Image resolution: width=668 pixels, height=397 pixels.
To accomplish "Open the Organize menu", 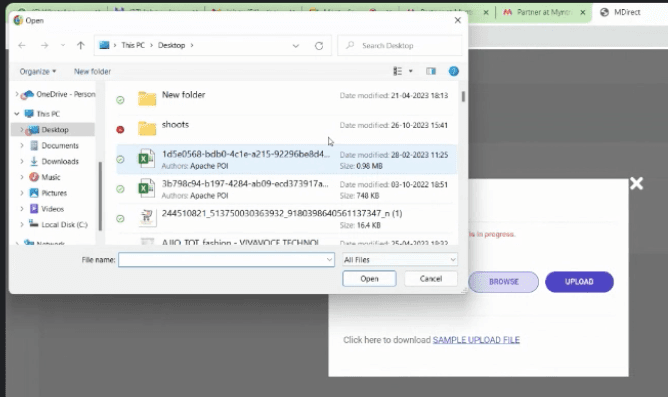I will pyautogui.click(x=37, y=71).
